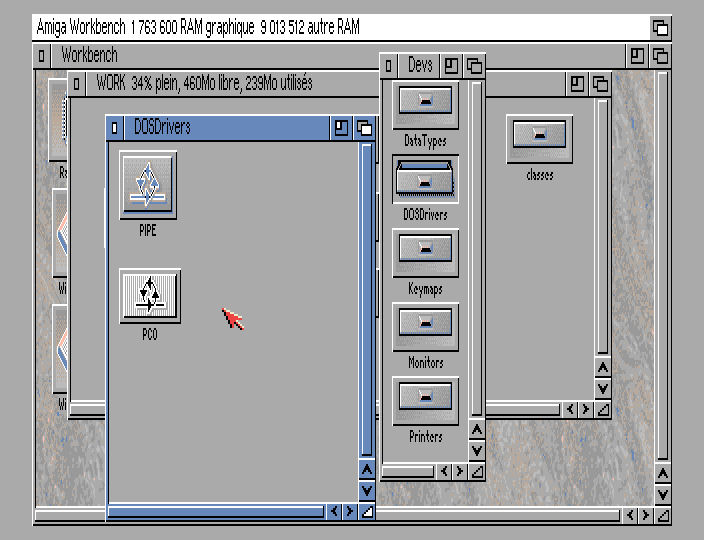Viewport: 704px width, 540px height.
Task: Click the vertical scrollbar of Workbench window
Action: (663, 266)
